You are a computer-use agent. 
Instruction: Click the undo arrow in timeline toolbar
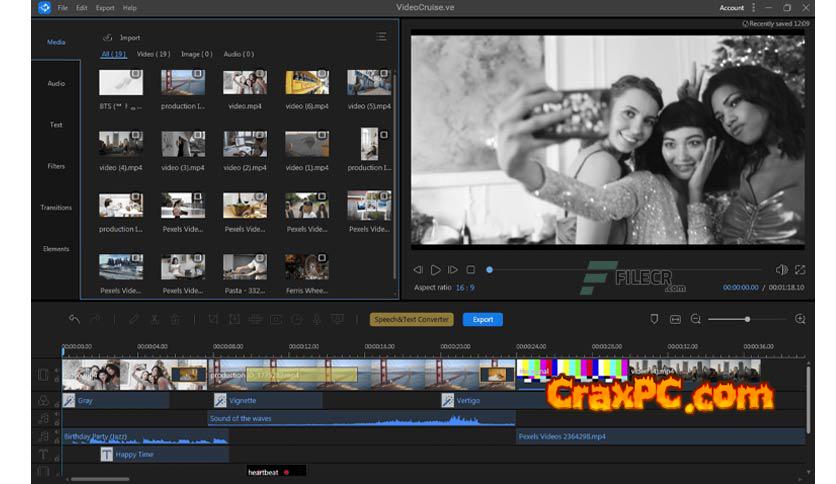click(74, 319)
